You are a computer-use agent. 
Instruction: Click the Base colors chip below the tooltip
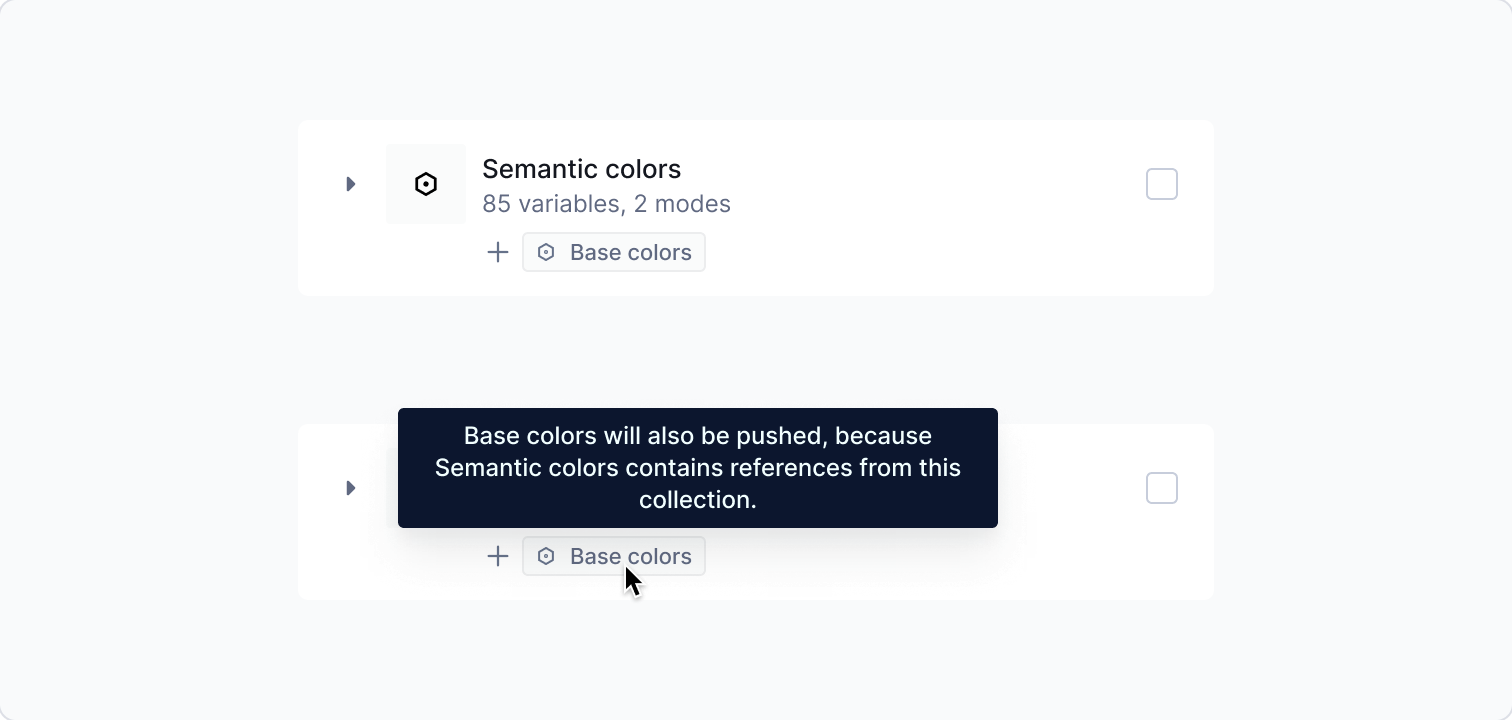[x=614, y=556]
